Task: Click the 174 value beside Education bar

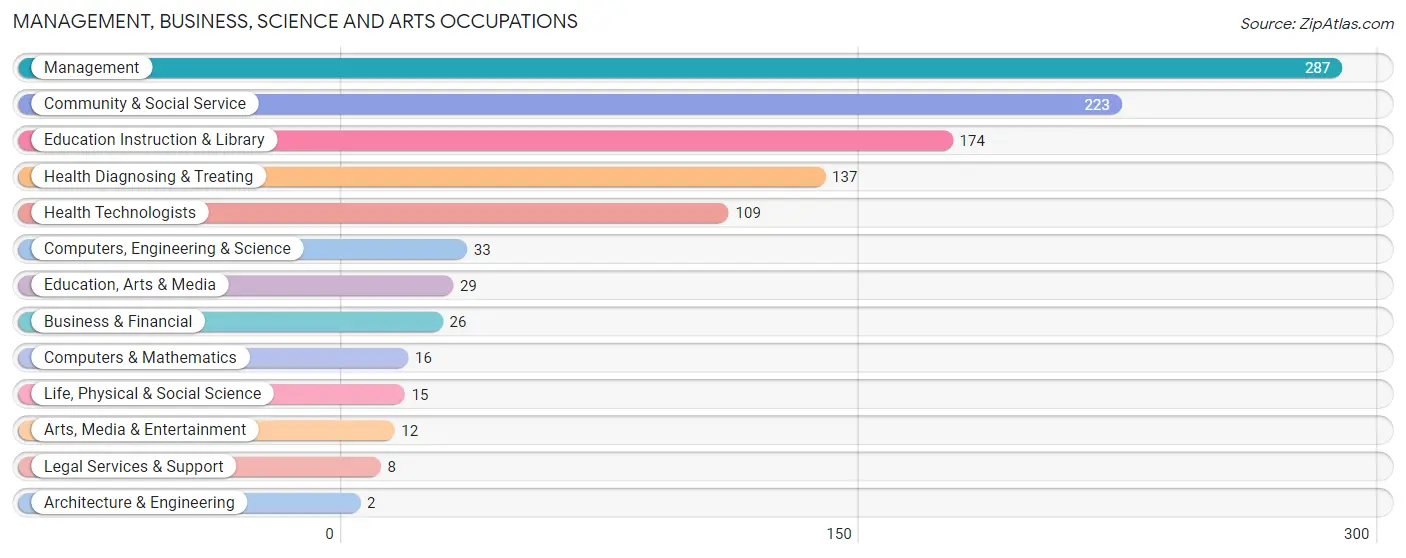Action: click(x=972, y=141)
